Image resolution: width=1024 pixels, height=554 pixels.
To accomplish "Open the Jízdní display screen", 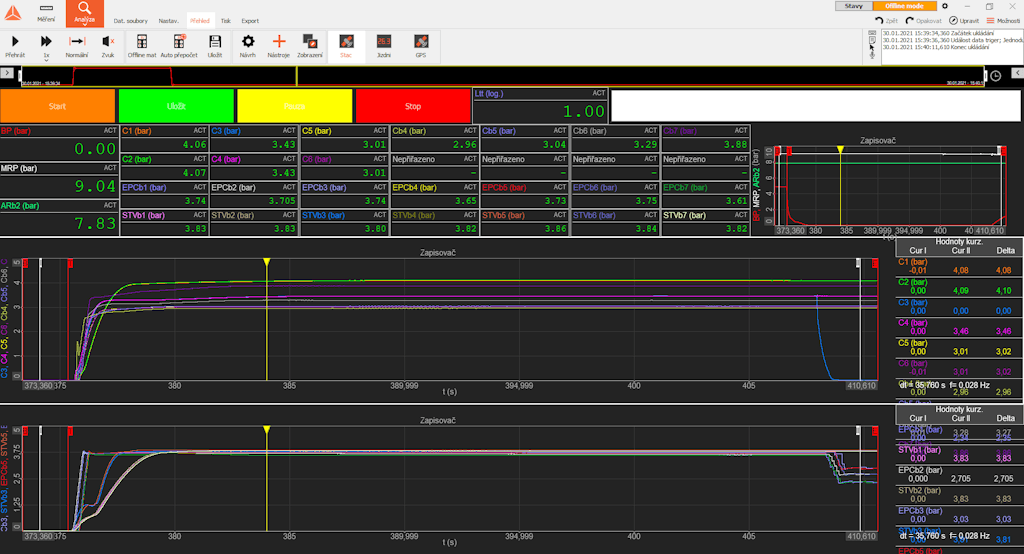I will 384,46.
